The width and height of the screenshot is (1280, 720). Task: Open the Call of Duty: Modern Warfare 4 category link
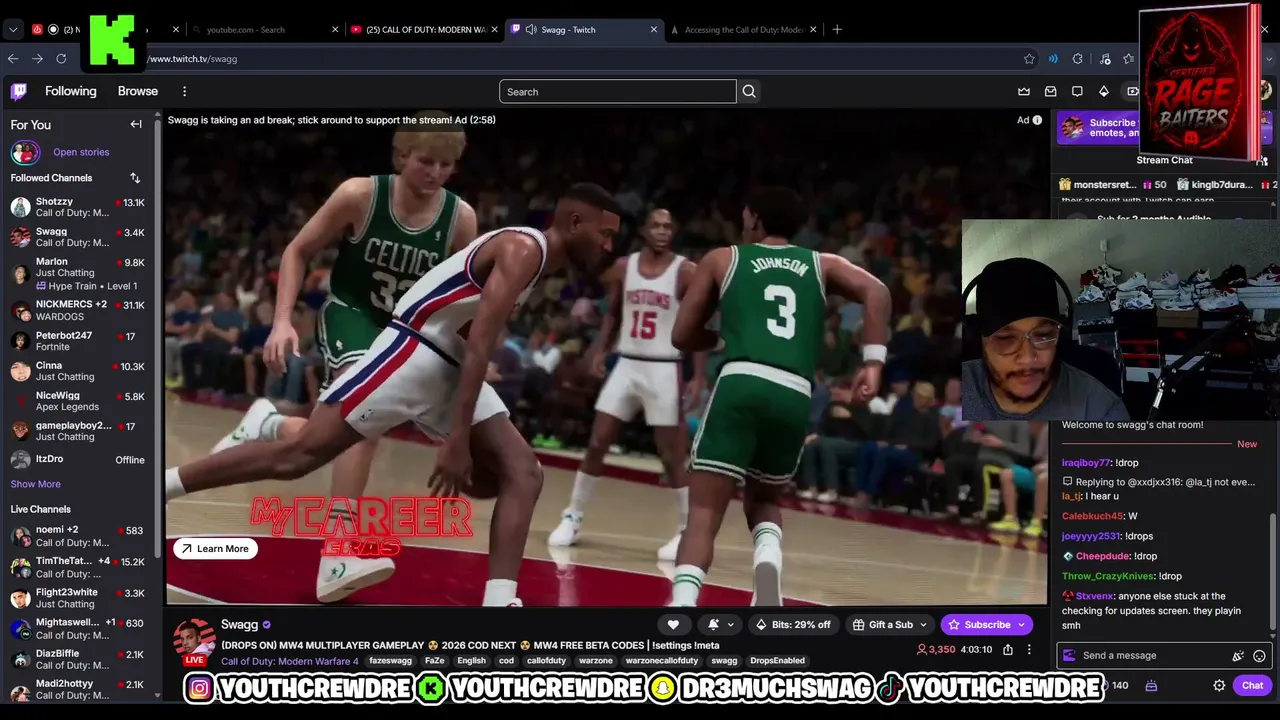[x=290, y=661]
